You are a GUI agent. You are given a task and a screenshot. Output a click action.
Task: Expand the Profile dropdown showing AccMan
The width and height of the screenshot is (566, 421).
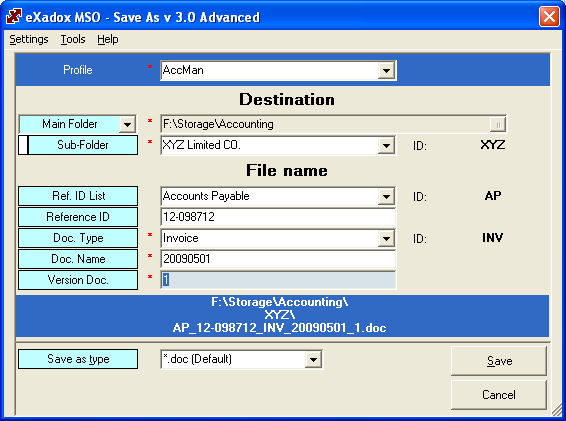386,70
